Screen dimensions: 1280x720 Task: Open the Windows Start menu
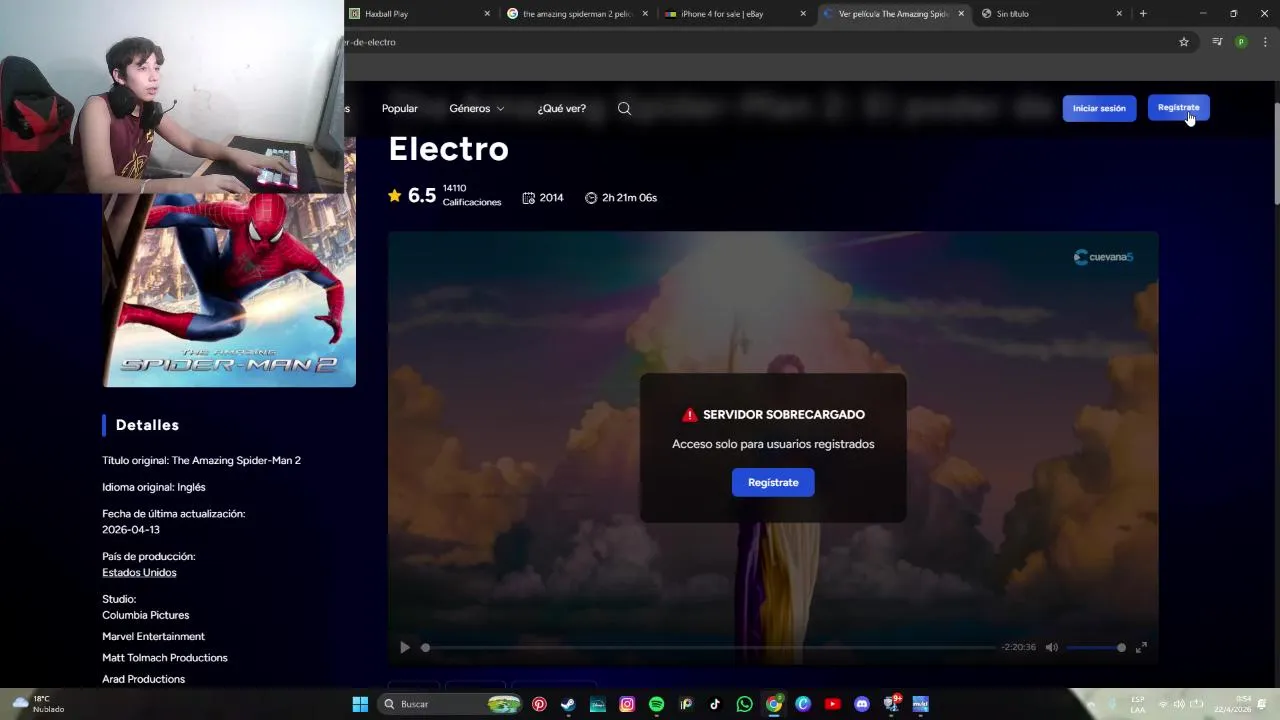point(360,704)
